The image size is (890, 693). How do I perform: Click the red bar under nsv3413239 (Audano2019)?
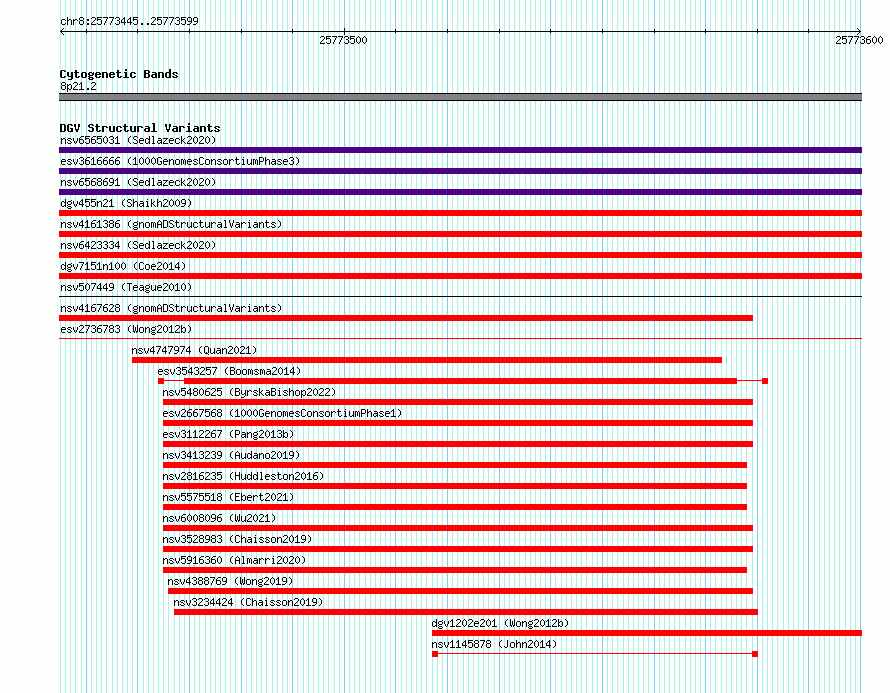pyautogui.click(x=455, y=465)
